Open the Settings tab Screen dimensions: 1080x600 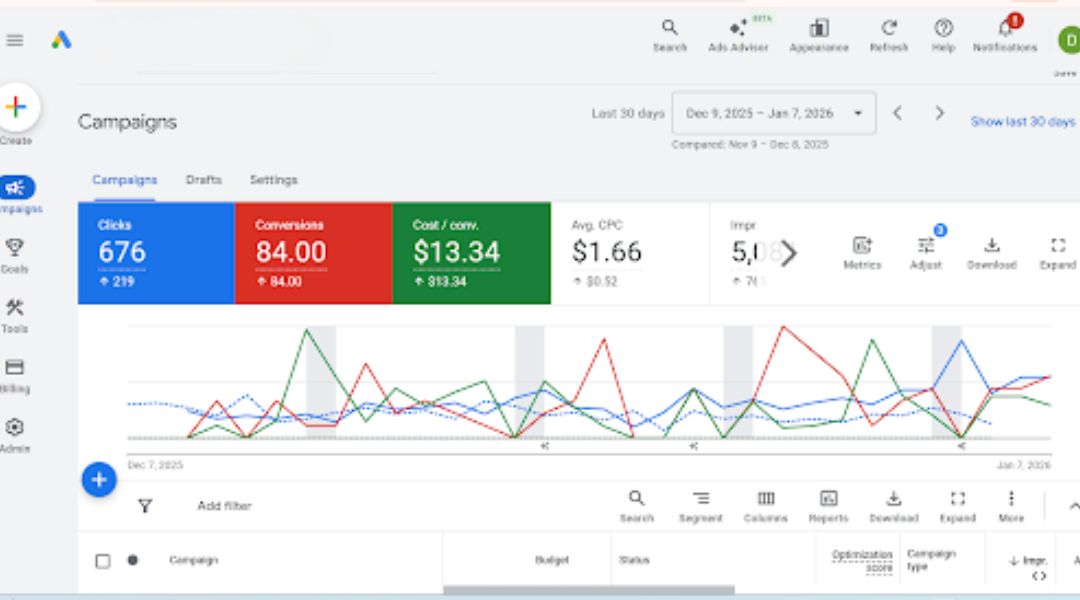pyautogui.click(x=274, y=179)
